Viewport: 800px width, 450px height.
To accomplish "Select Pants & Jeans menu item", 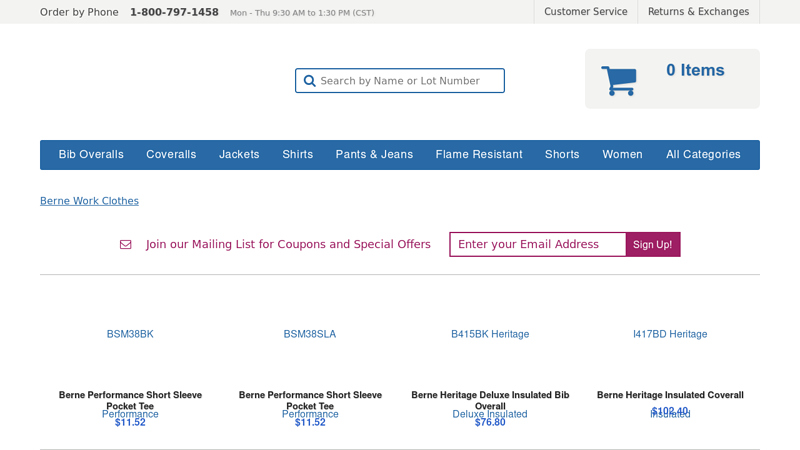I will point(374,155).
